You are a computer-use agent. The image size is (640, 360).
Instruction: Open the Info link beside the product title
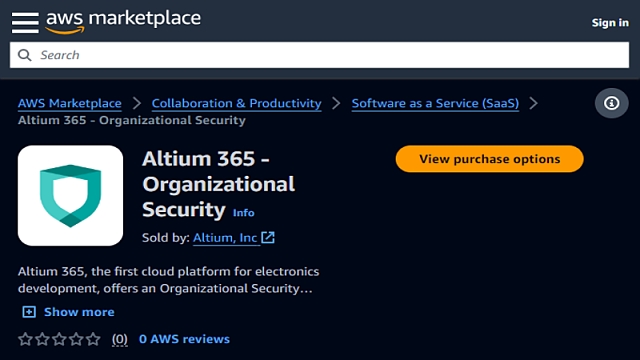point(243,213)
